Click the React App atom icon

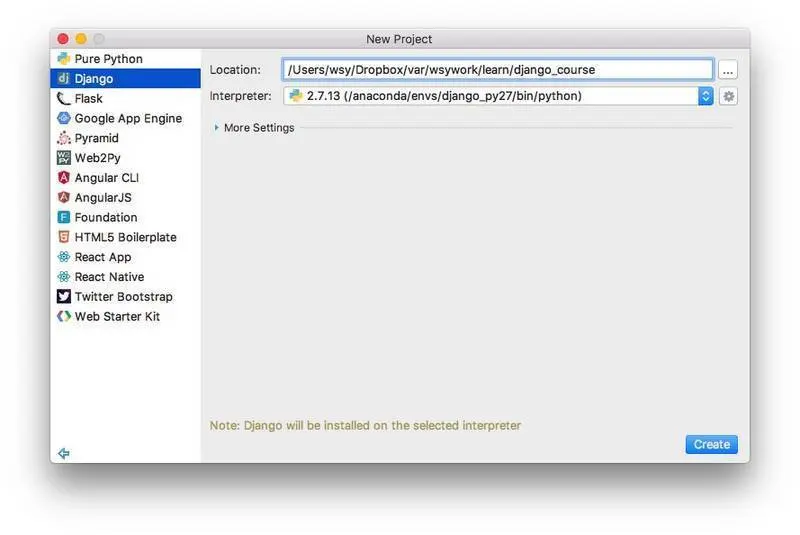click(64, 257)
